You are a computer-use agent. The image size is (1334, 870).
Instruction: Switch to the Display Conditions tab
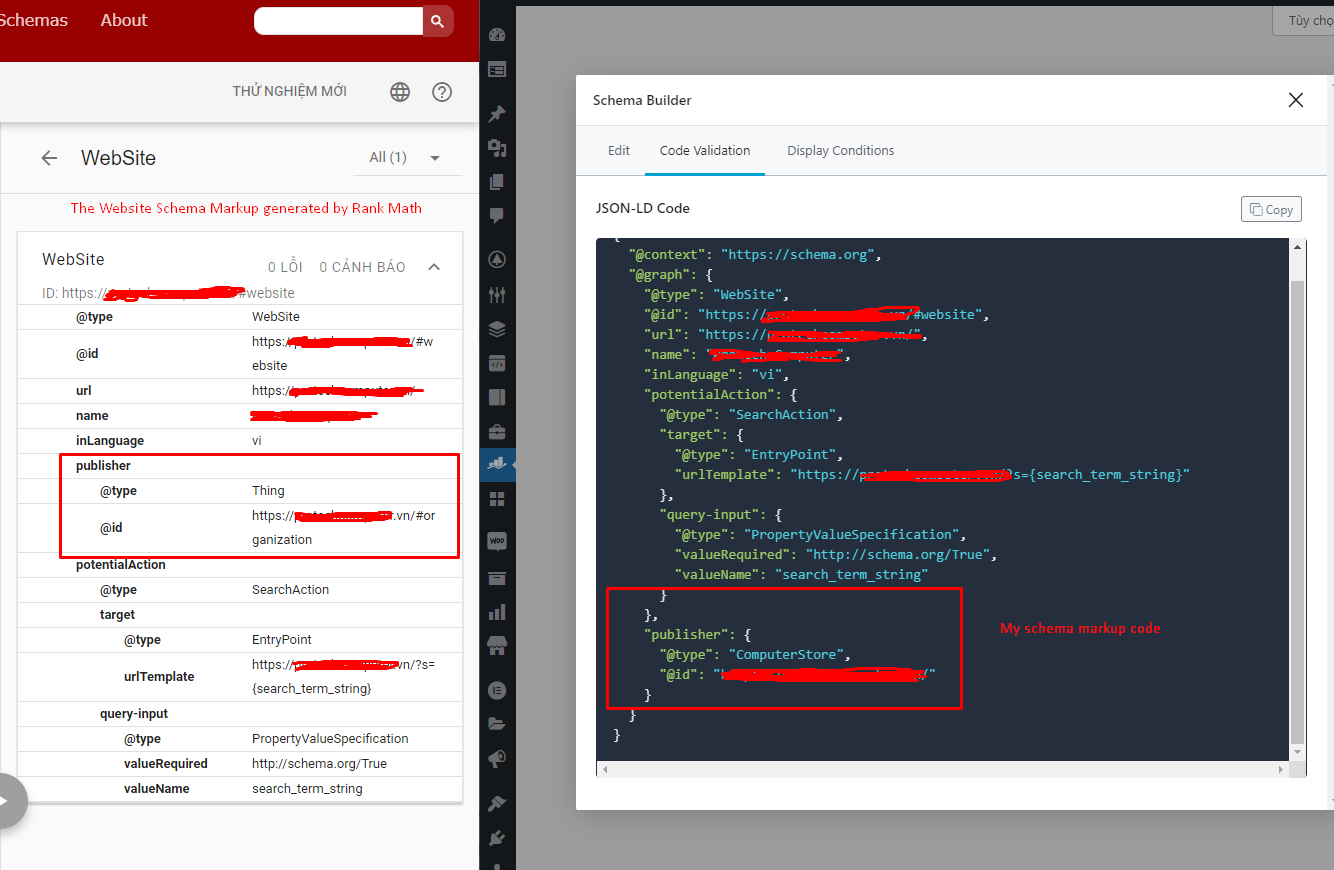(840, 151)
